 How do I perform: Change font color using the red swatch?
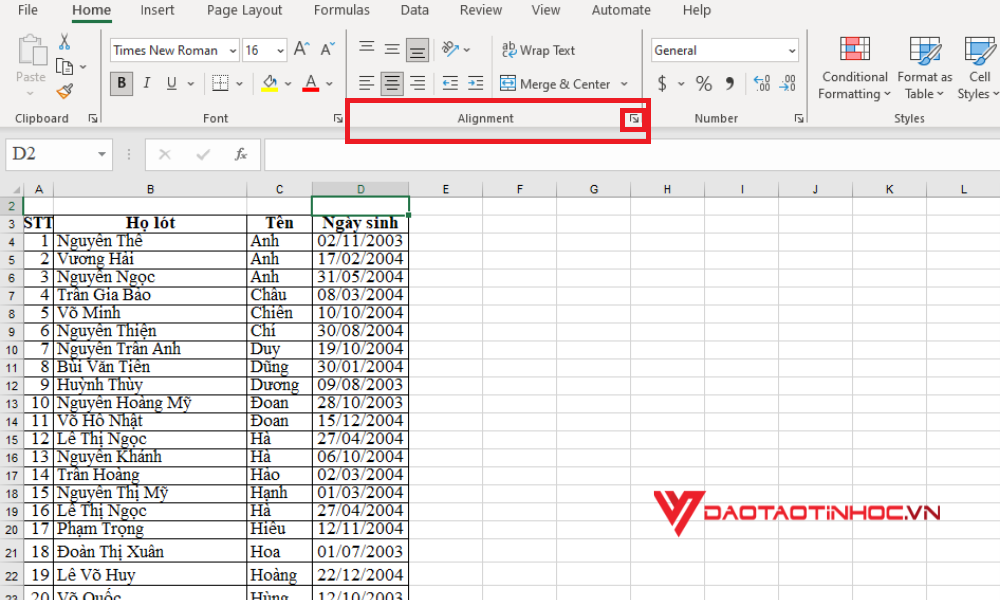tap(310, 84)
